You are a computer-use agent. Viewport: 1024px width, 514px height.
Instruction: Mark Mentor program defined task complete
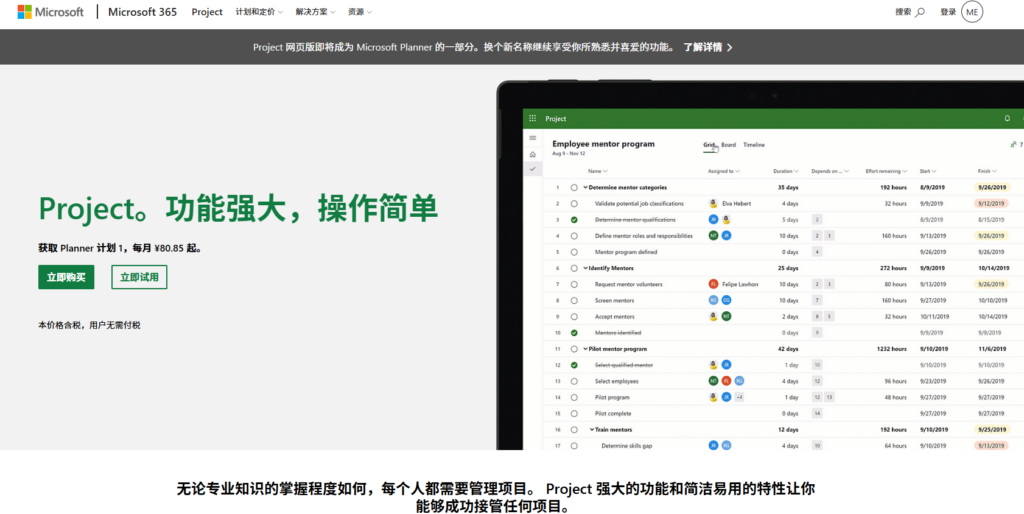click(574, 251)
